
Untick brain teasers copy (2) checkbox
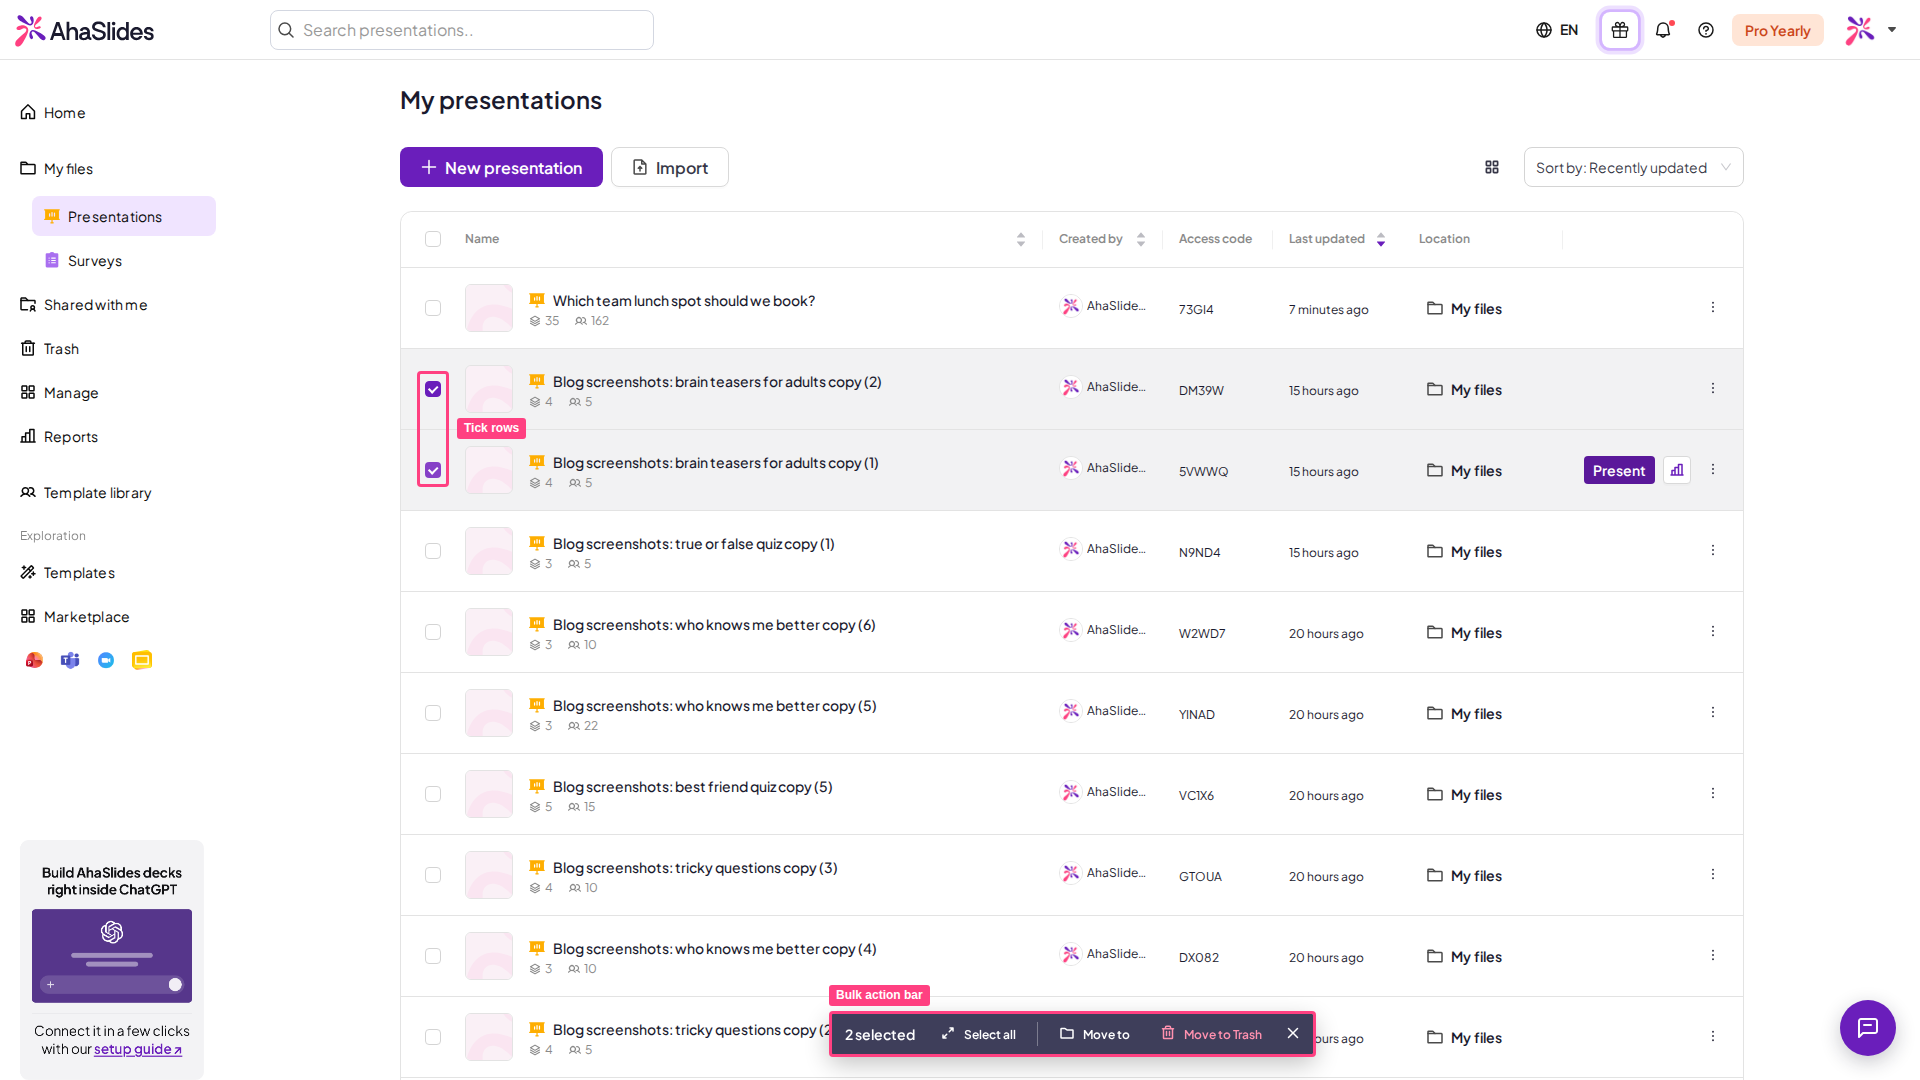coord(433,389)
